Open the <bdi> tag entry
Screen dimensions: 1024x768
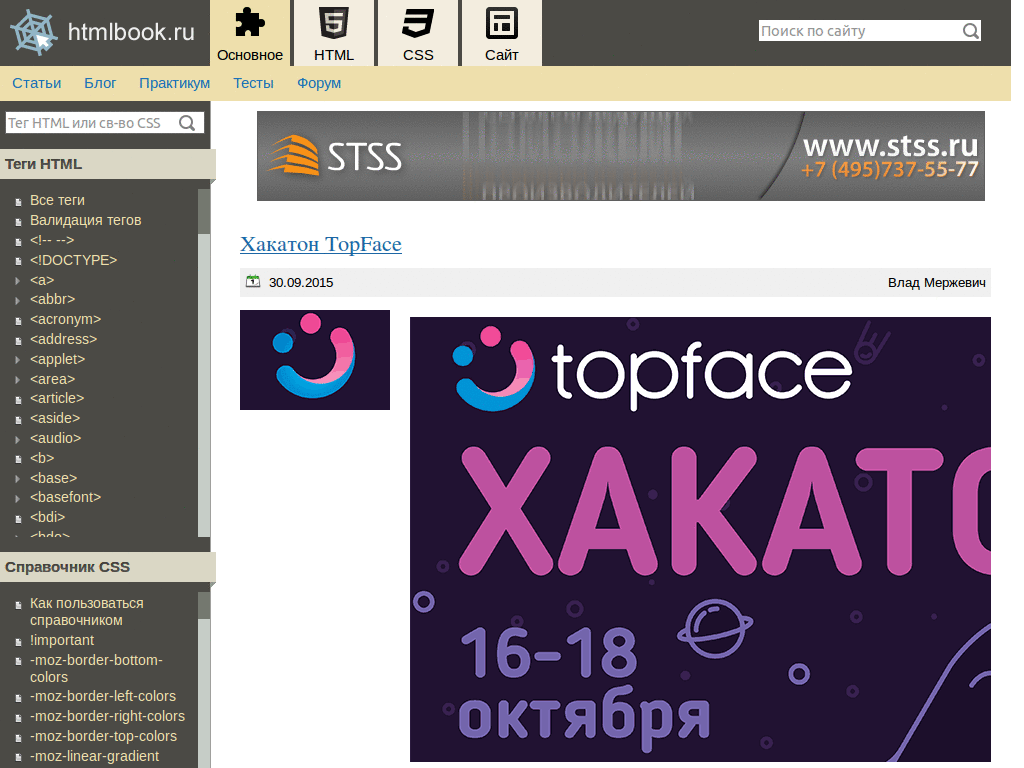(x=48, y=517)
